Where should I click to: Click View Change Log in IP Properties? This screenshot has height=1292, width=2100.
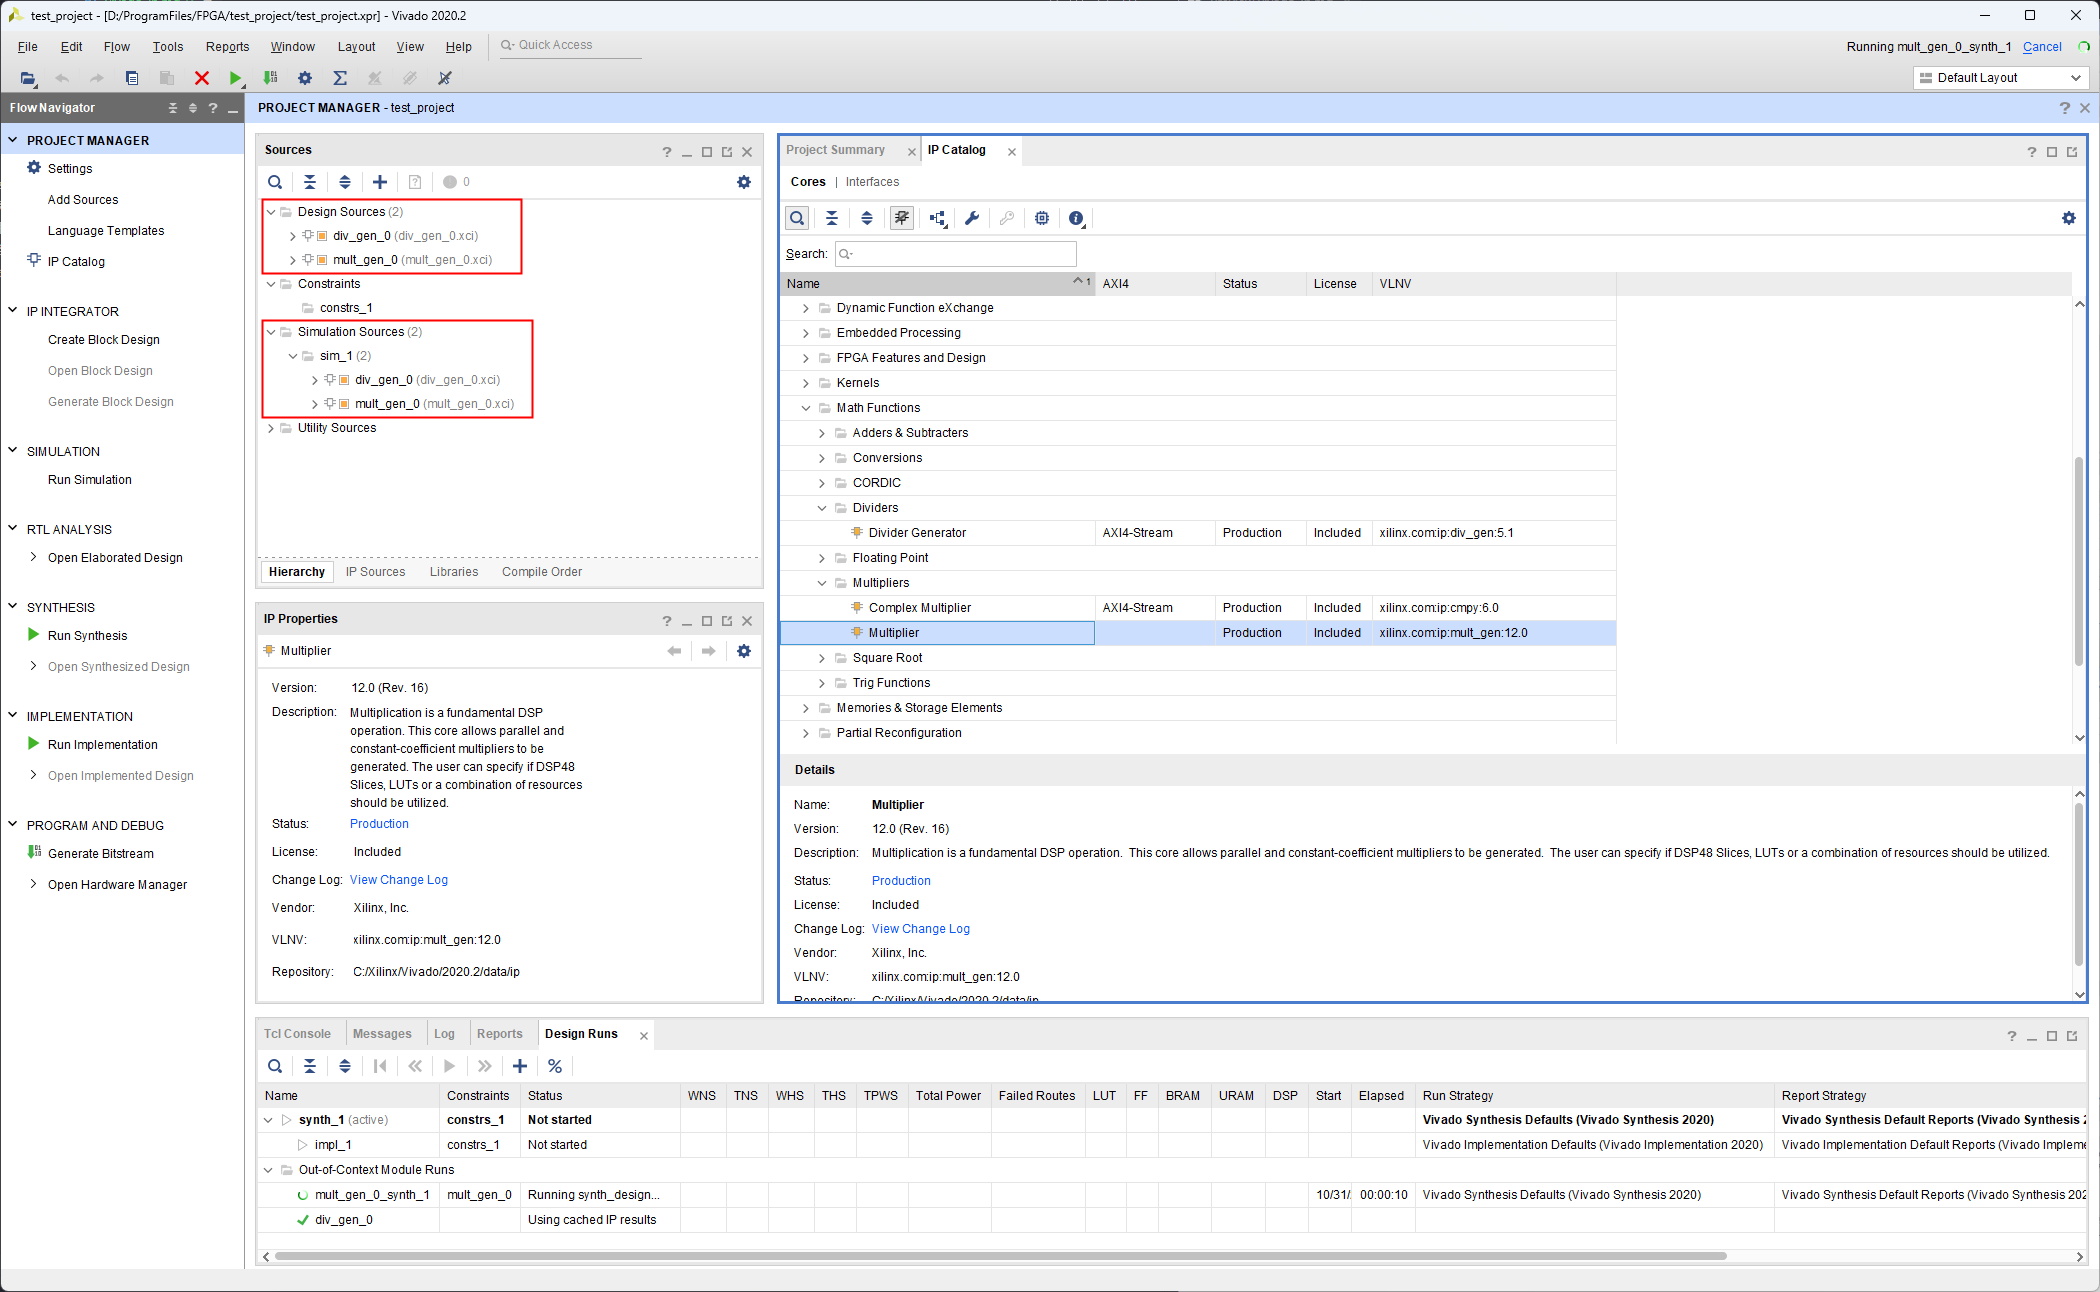(x=398, y=880)
